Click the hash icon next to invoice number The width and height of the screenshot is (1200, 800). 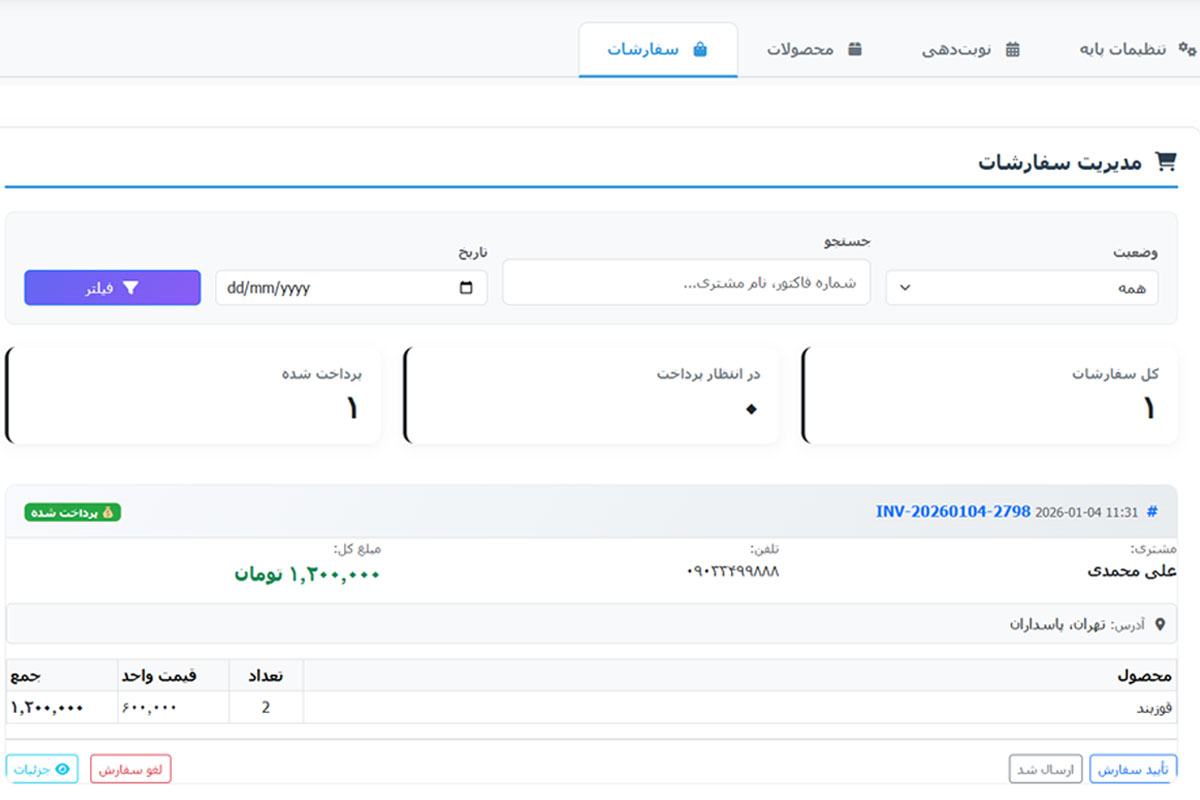[1151, 512]
